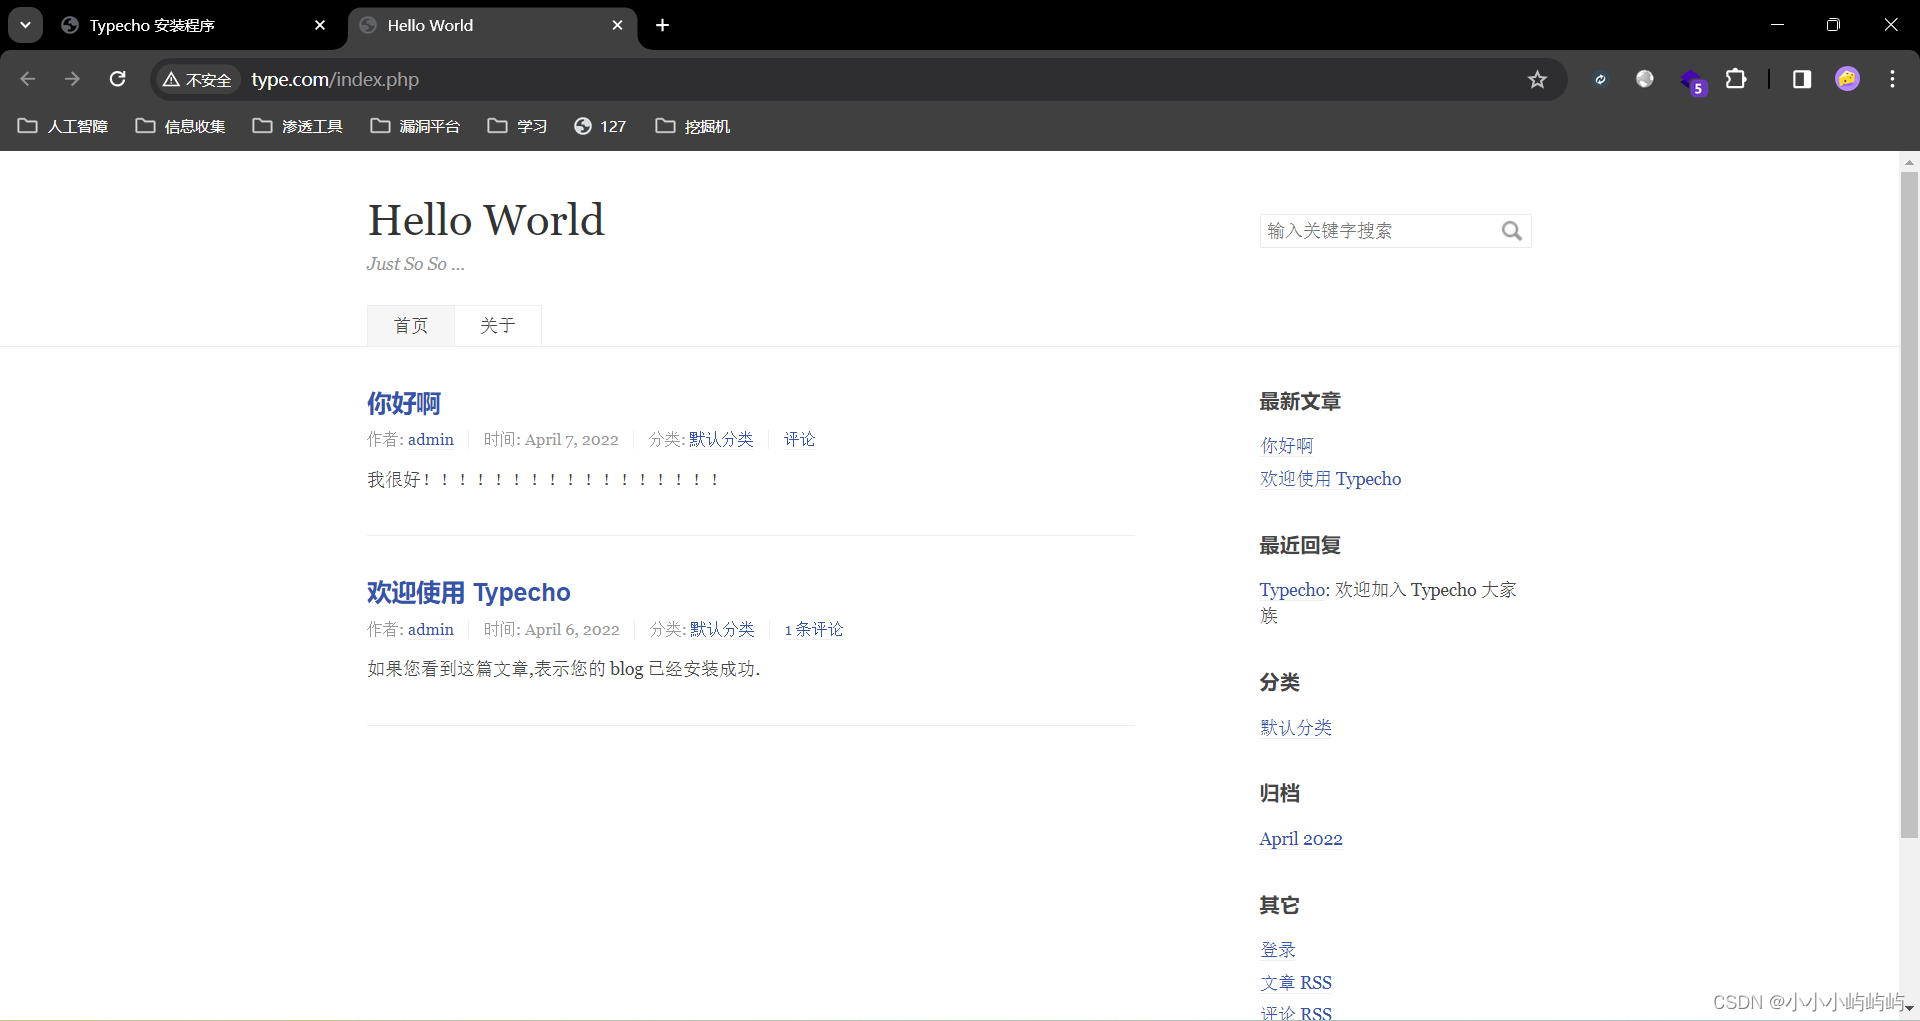
Task: Open a new browser tab
Action: (x=662, y=25)
